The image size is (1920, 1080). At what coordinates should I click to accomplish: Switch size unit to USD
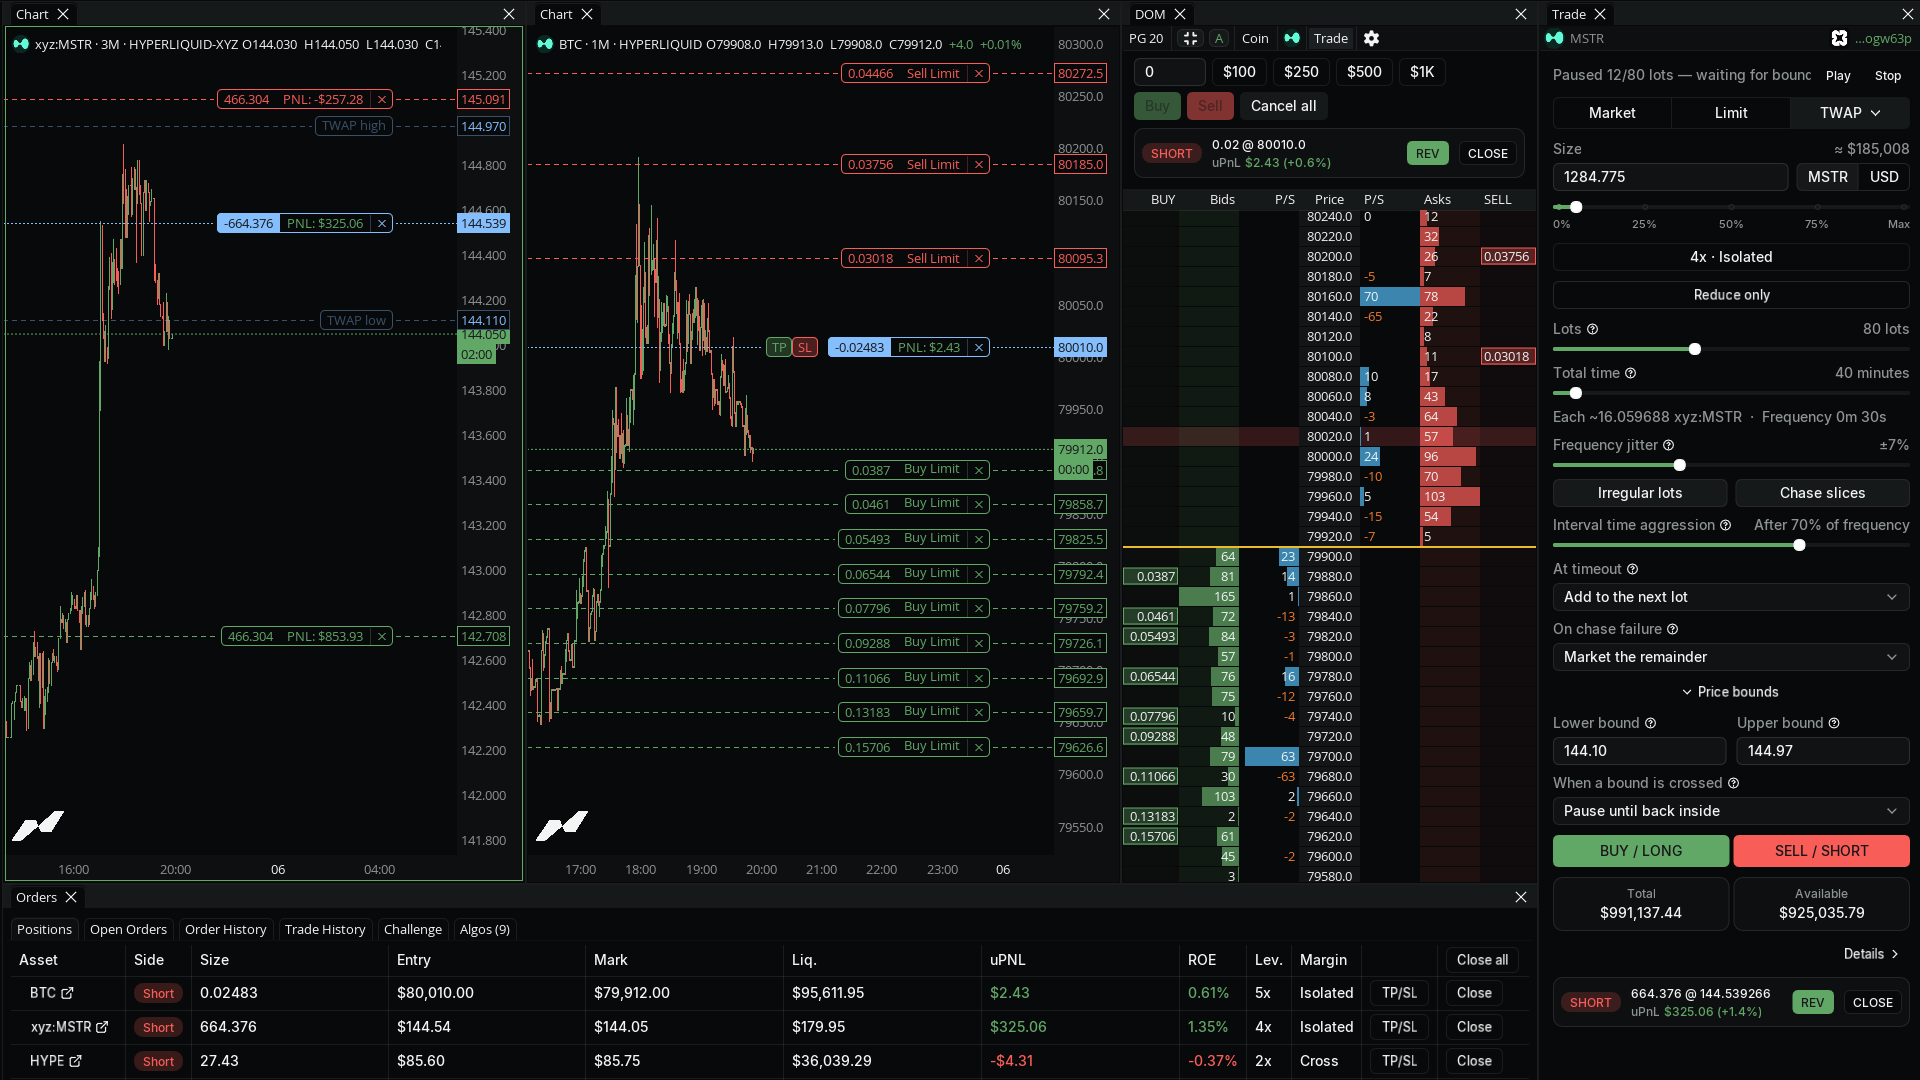(1884, 177)
